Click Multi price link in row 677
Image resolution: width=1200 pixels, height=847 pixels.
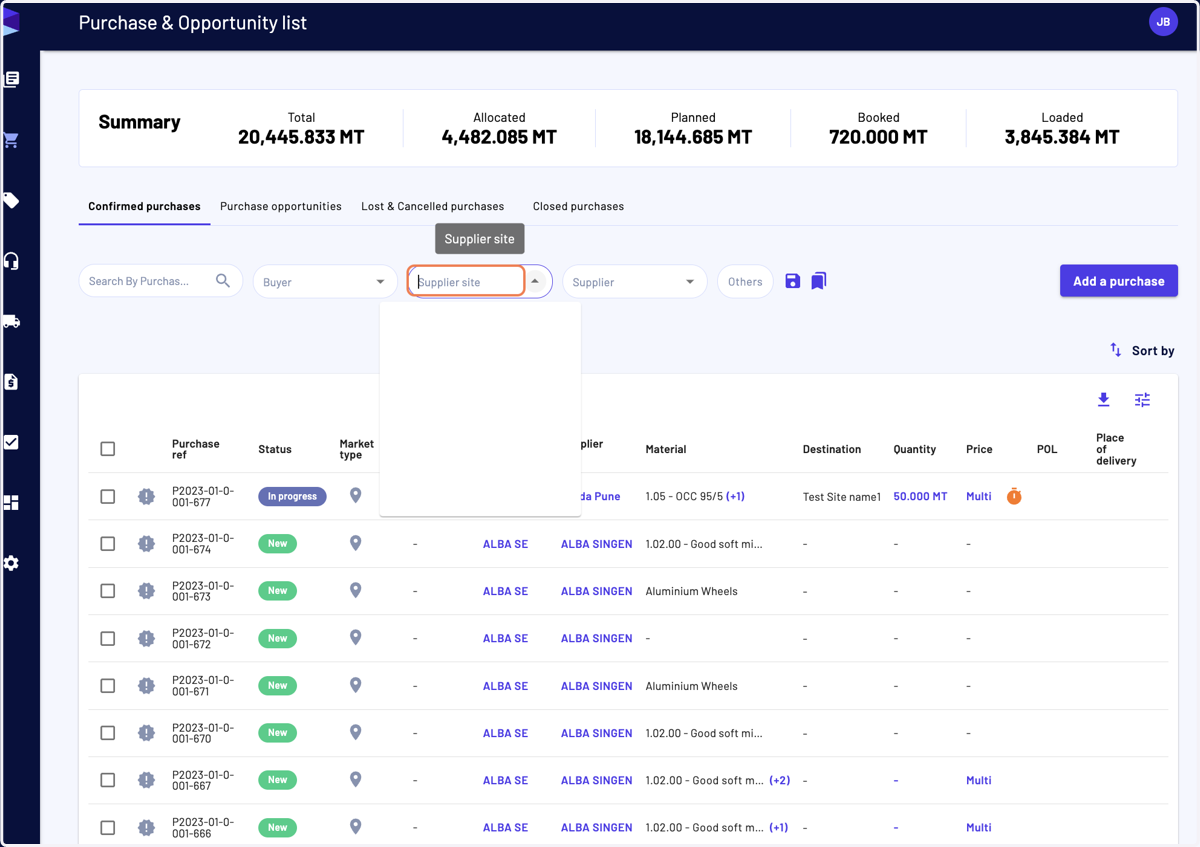[979, 496]
